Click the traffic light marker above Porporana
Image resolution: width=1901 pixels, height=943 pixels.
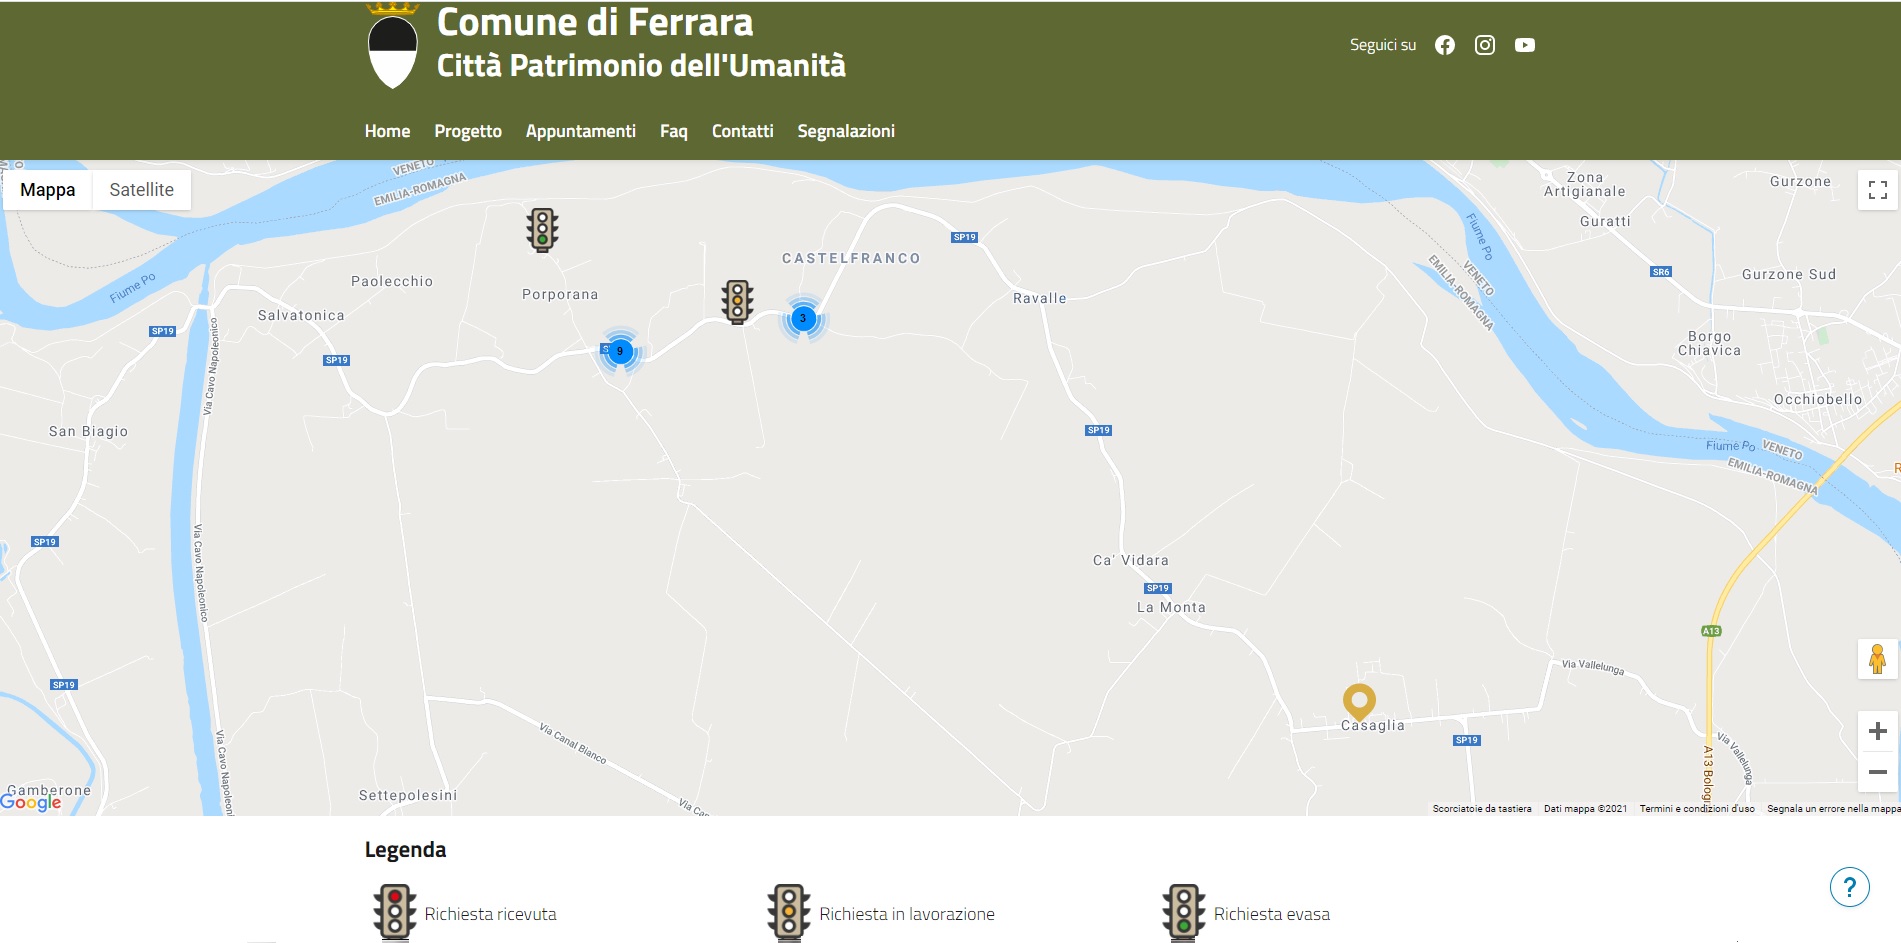[542, 229]
